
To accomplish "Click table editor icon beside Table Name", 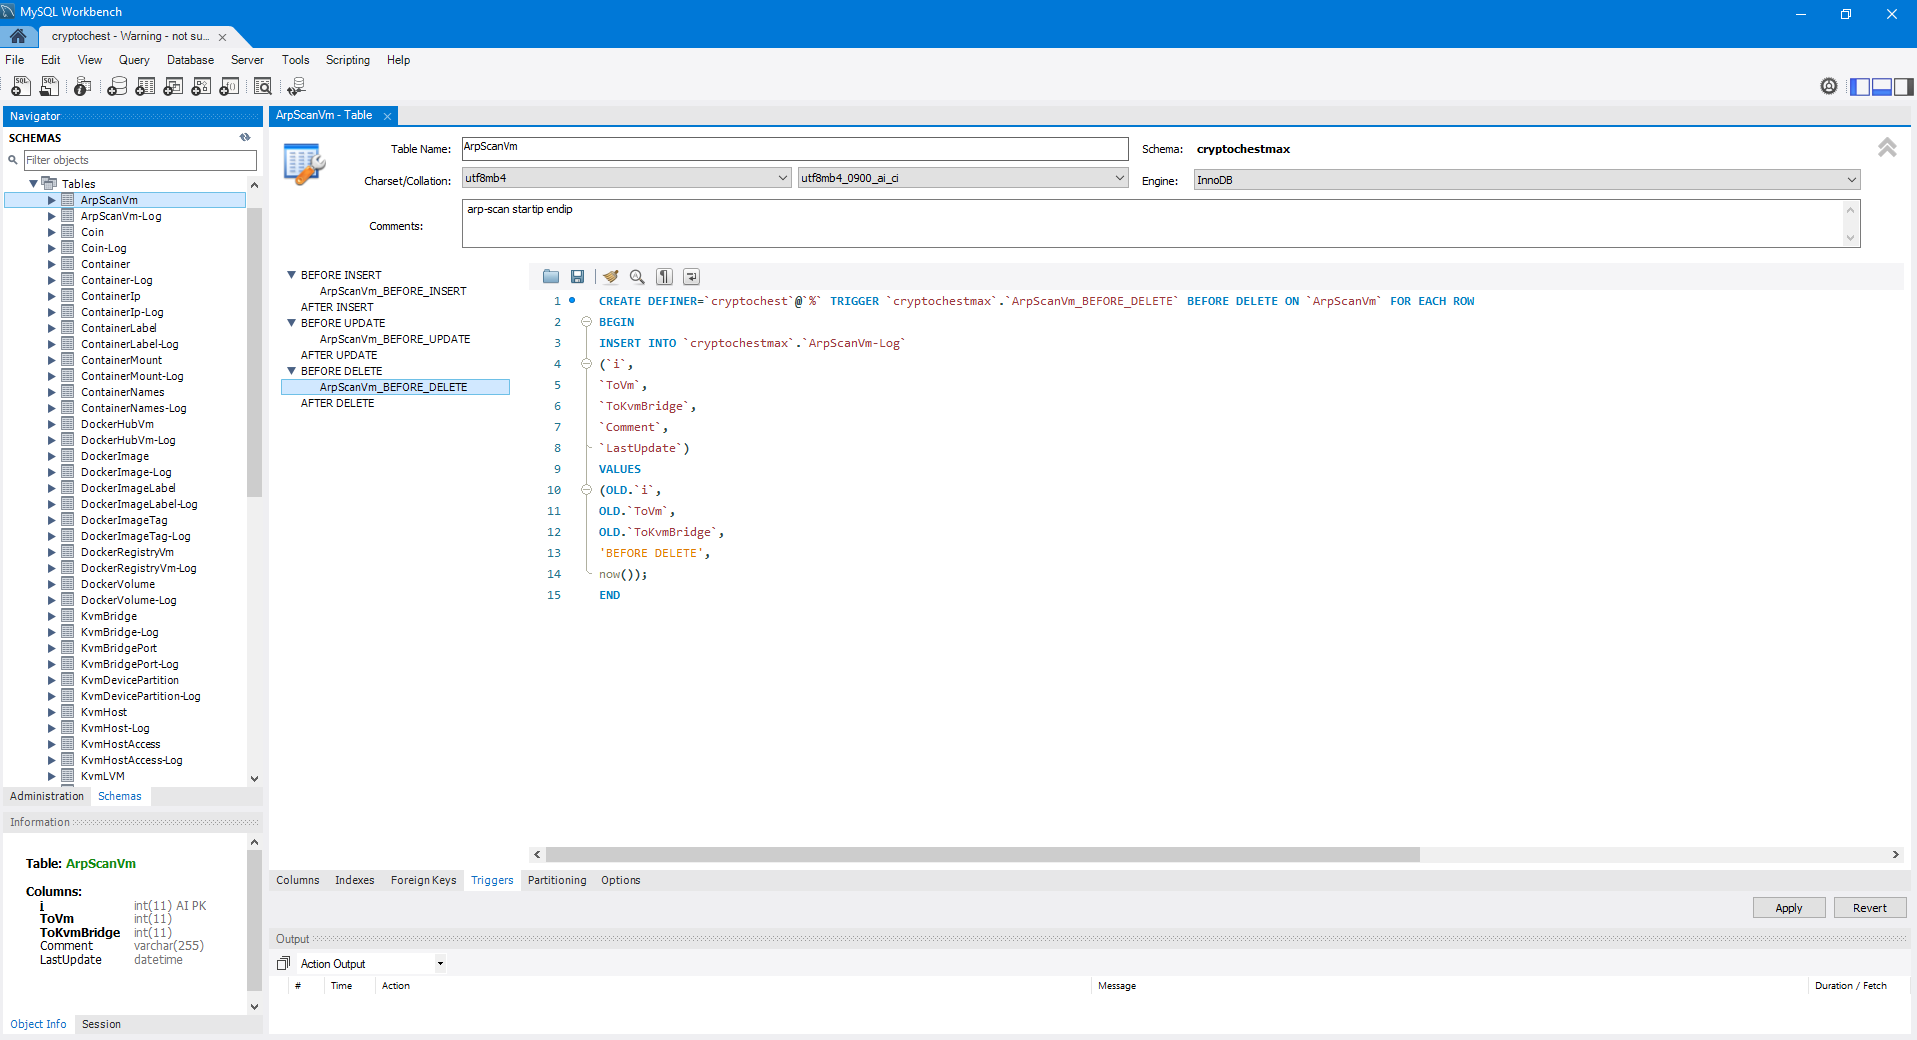I will pyautogui.click(x=304, y=164).
